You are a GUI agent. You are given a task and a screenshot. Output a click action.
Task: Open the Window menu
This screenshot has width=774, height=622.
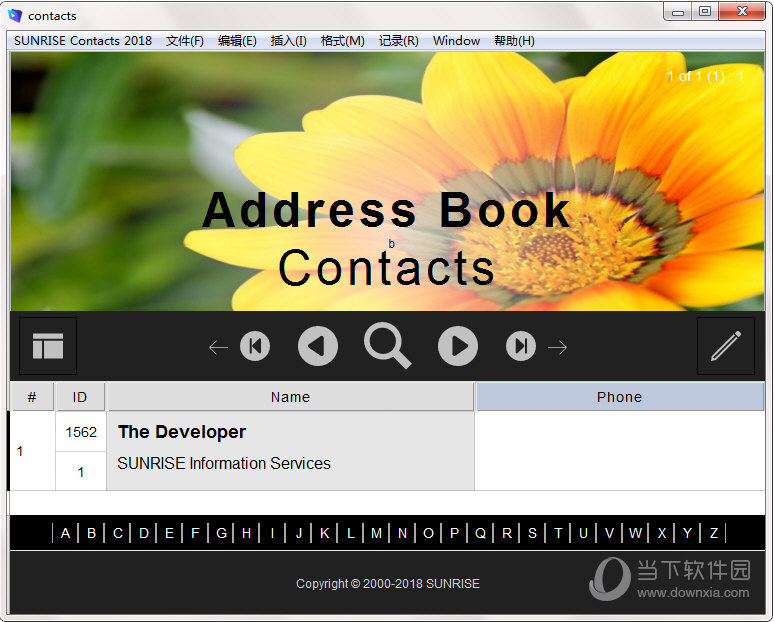pyautogui.click(x=456, y=40)
